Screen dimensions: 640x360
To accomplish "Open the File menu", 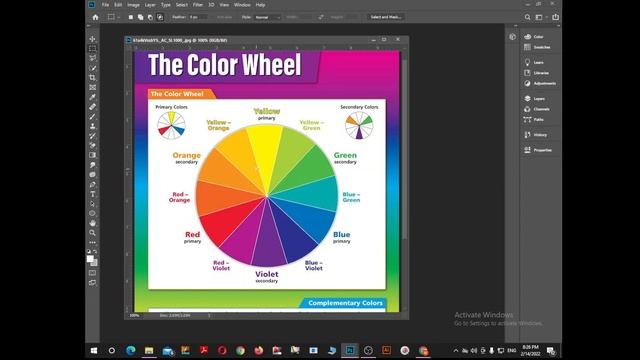I will click(x=105, y=5).
